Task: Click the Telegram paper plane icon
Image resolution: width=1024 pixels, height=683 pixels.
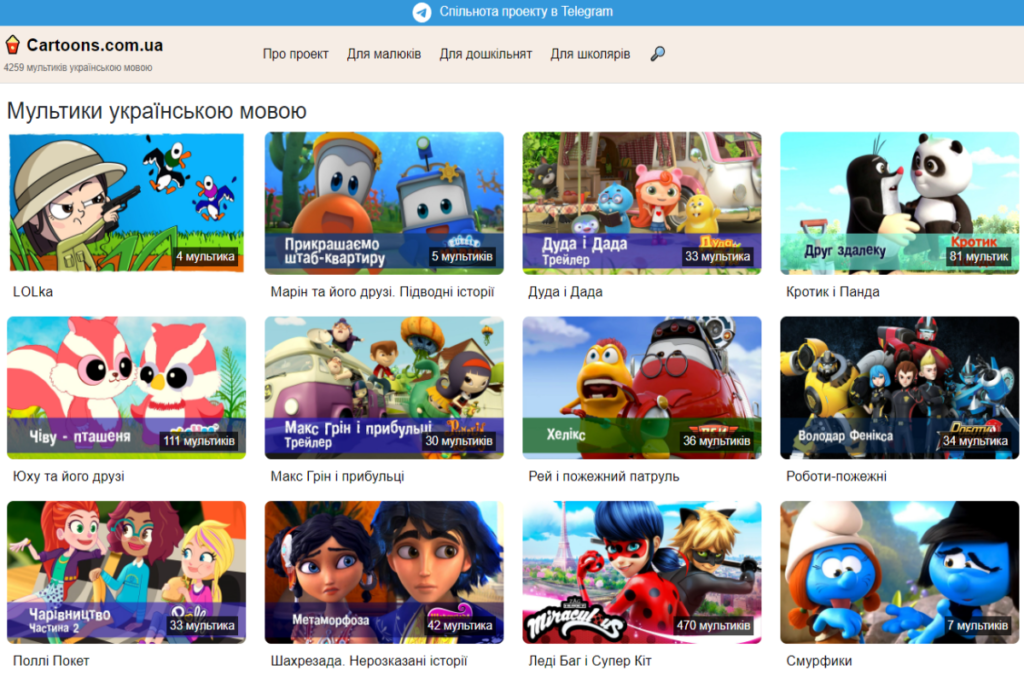Action: click(x=422, y=12)
